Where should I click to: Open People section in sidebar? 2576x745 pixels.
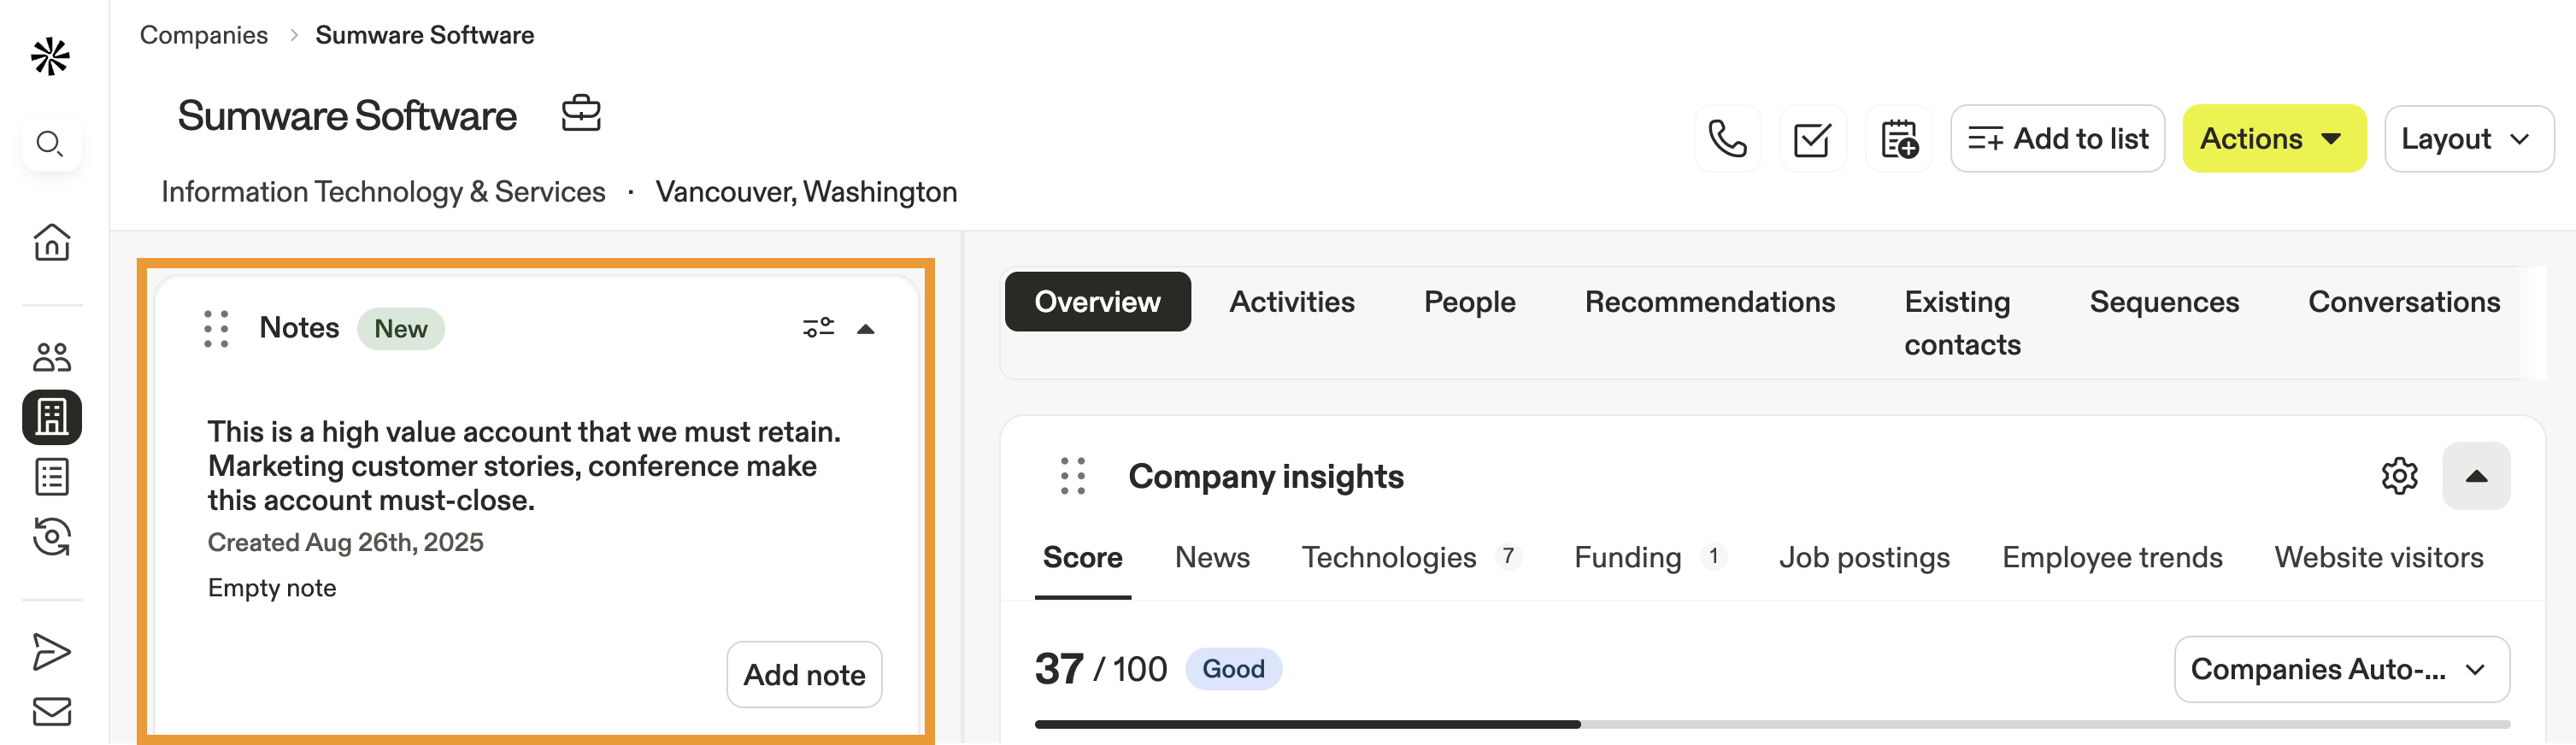click(x=51, y=357)
